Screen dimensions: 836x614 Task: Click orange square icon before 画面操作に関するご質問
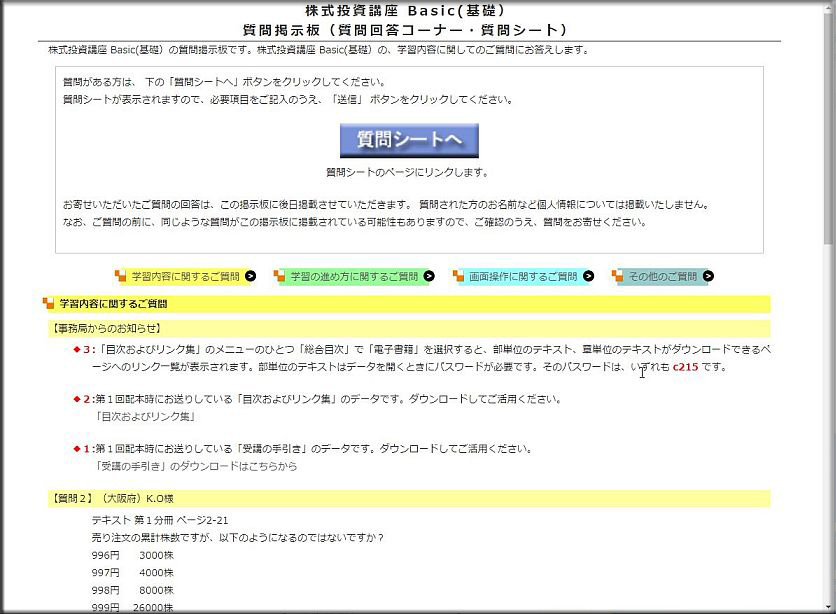tap(458, 276)
